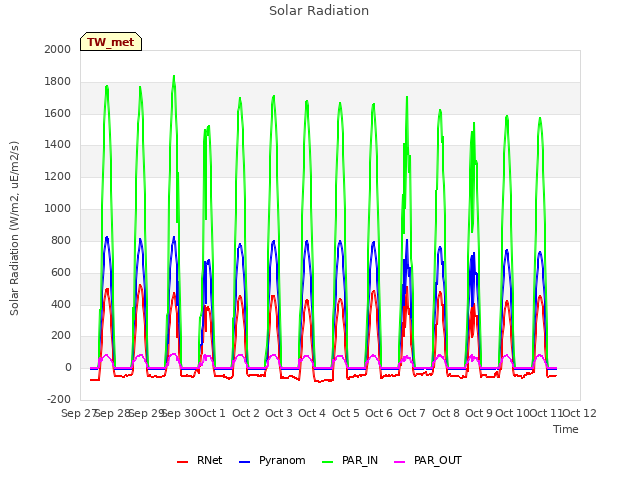Click the 200 y-axis tick label
This screenshot has width=640, height=480.
61,336
